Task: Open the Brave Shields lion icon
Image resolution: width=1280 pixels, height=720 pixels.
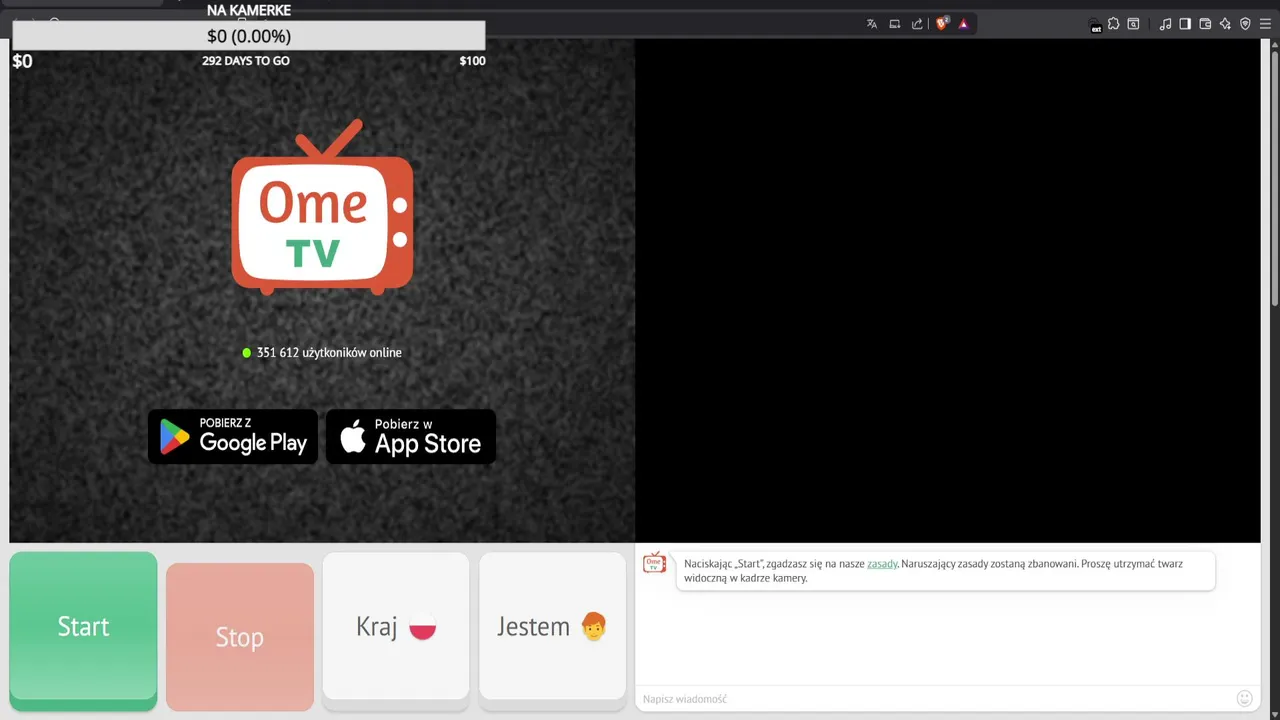Action: click(x=941, y=24)
